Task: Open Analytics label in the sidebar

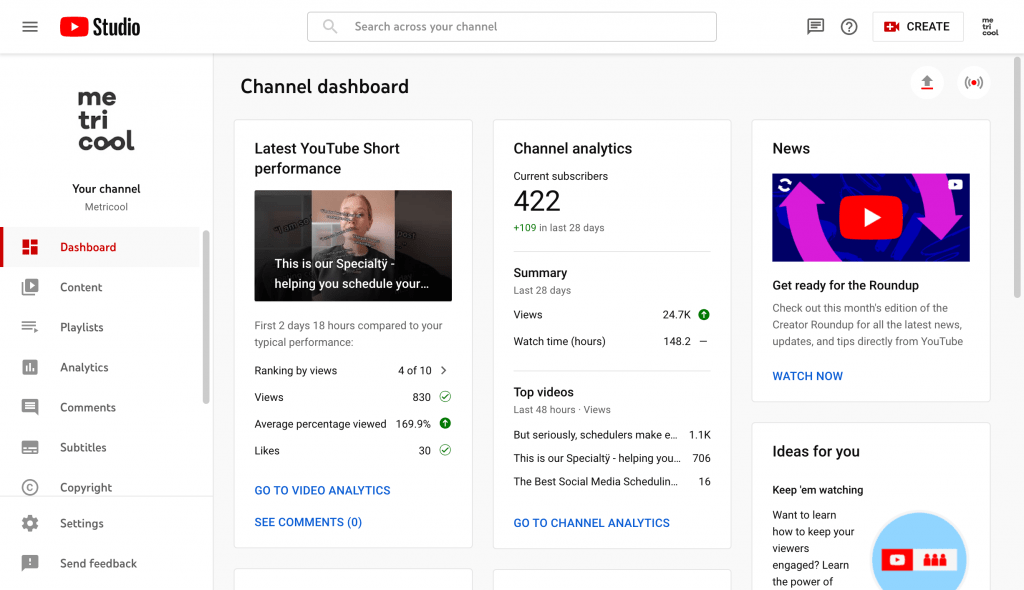Action: pos(84,367)
